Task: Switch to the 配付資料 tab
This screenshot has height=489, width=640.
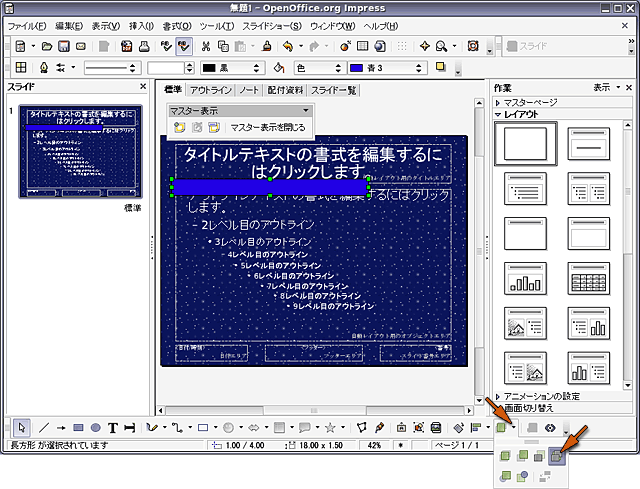Action: pyautogui.click(x=285, y=90)
